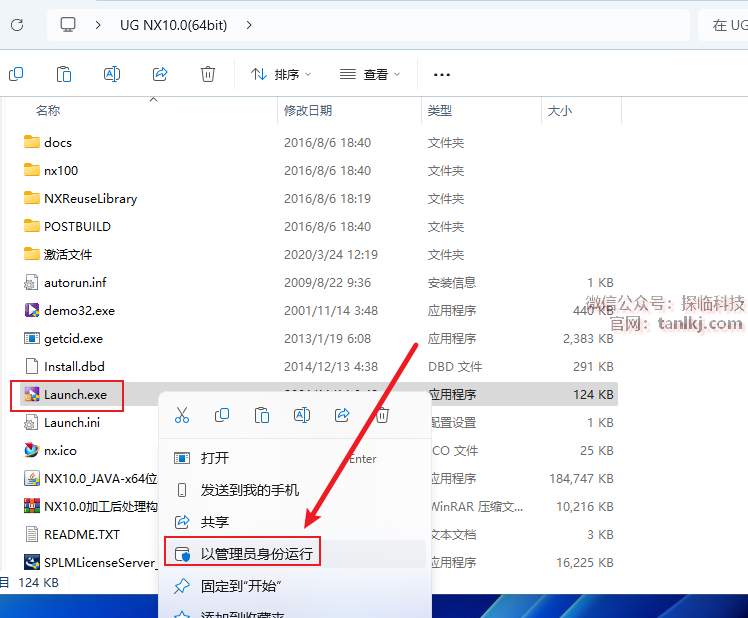Click the date 2016/8/6 18:19 of NXReuseLibrary
748x618 pixels.
tap(327, 199)
